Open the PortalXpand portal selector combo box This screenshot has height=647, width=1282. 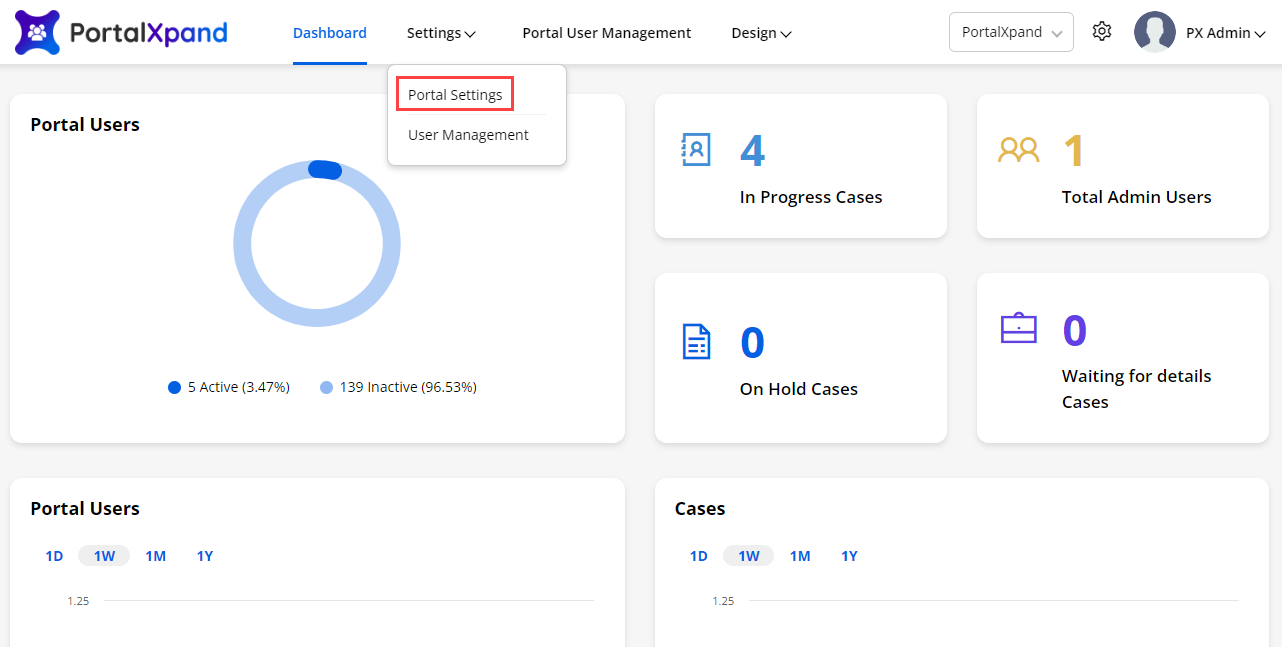tap(1010, 32)
